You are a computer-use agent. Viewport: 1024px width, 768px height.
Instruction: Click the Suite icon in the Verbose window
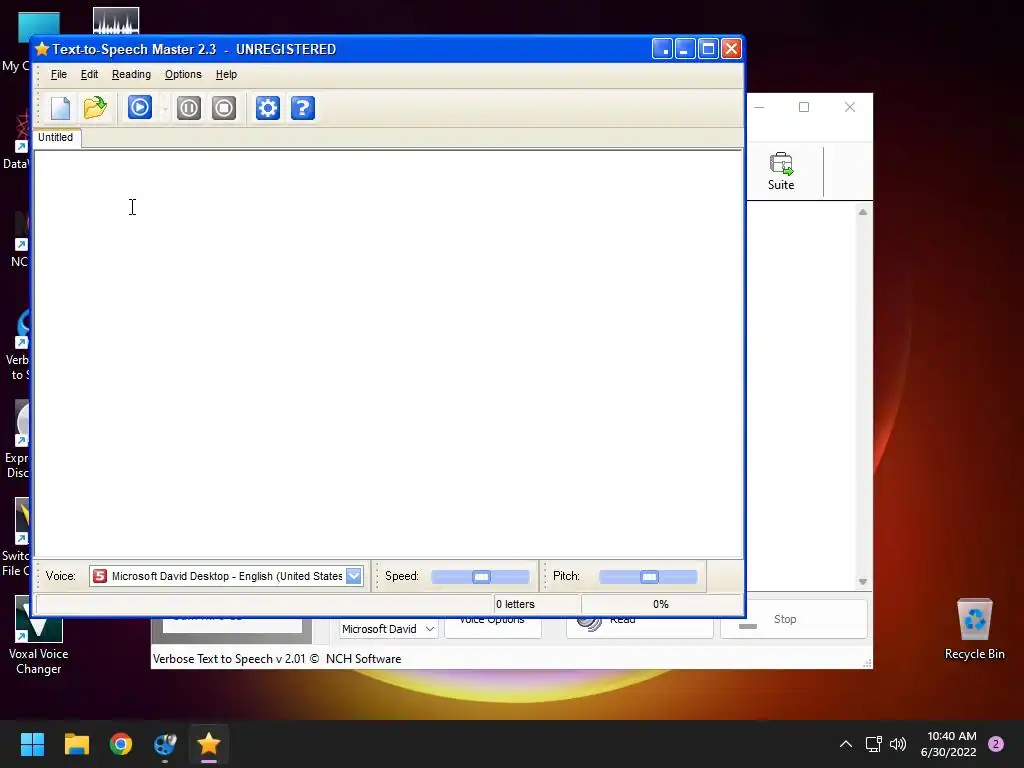pos(781,172)
